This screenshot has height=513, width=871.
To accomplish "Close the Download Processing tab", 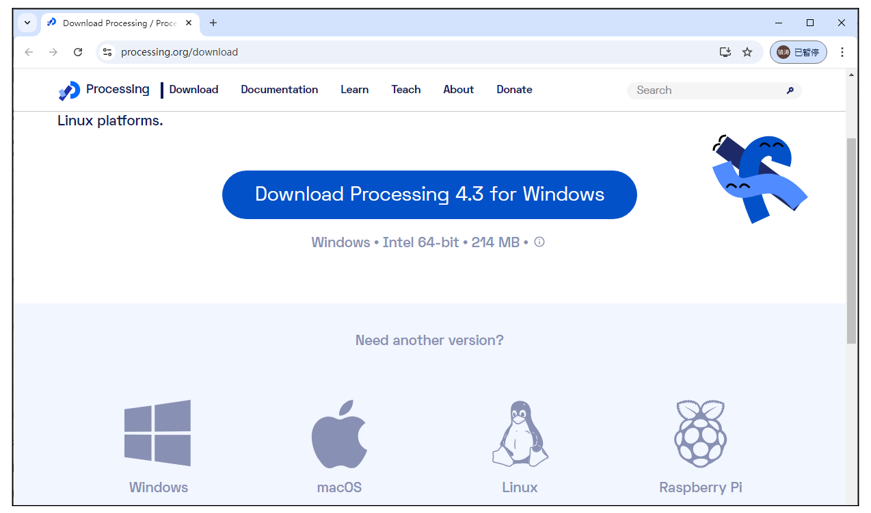I will coord(188,23).
